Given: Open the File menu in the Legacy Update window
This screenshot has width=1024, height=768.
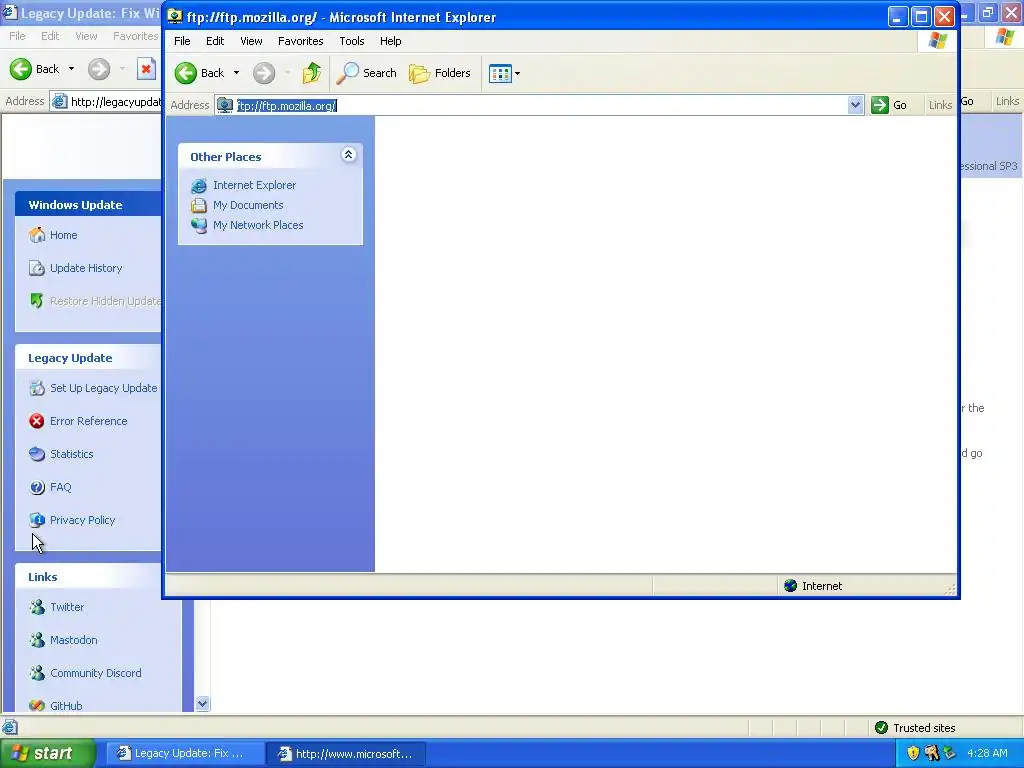Looking at the screenshot, I should (18, 36).
